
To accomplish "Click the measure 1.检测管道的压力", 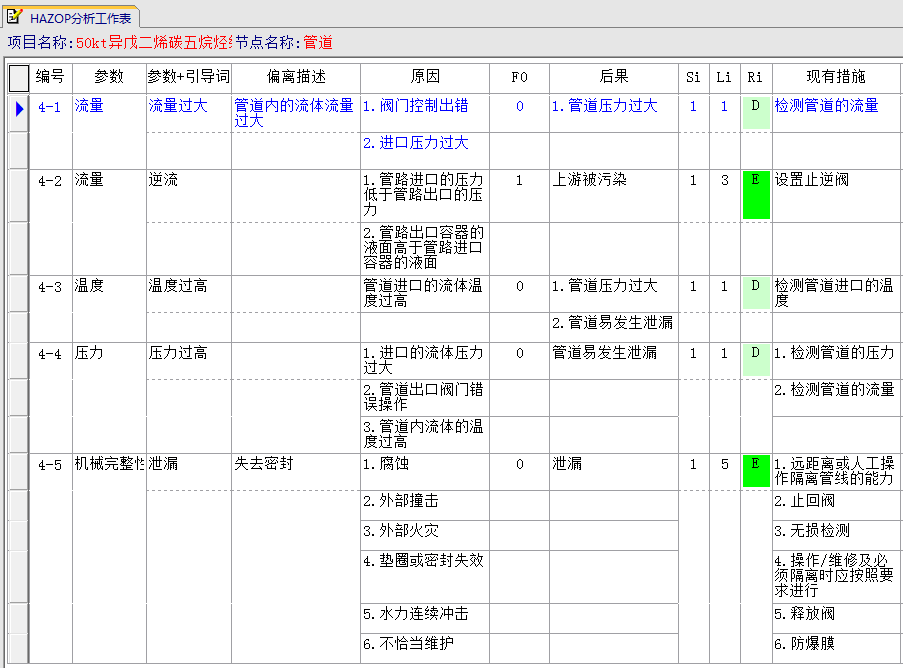I will [836, 360].
